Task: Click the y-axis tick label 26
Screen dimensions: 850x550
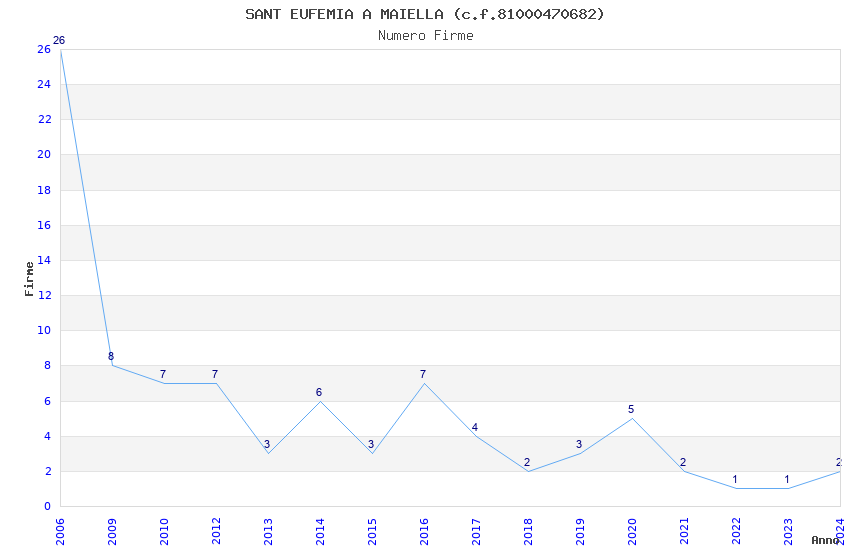Action: [44, 49]
